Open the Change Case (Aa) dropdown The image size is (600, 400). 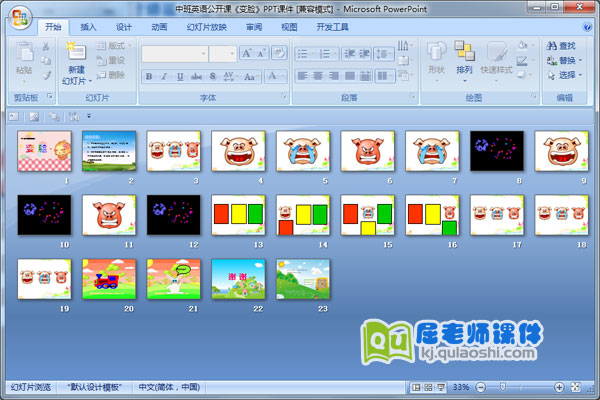251,76
